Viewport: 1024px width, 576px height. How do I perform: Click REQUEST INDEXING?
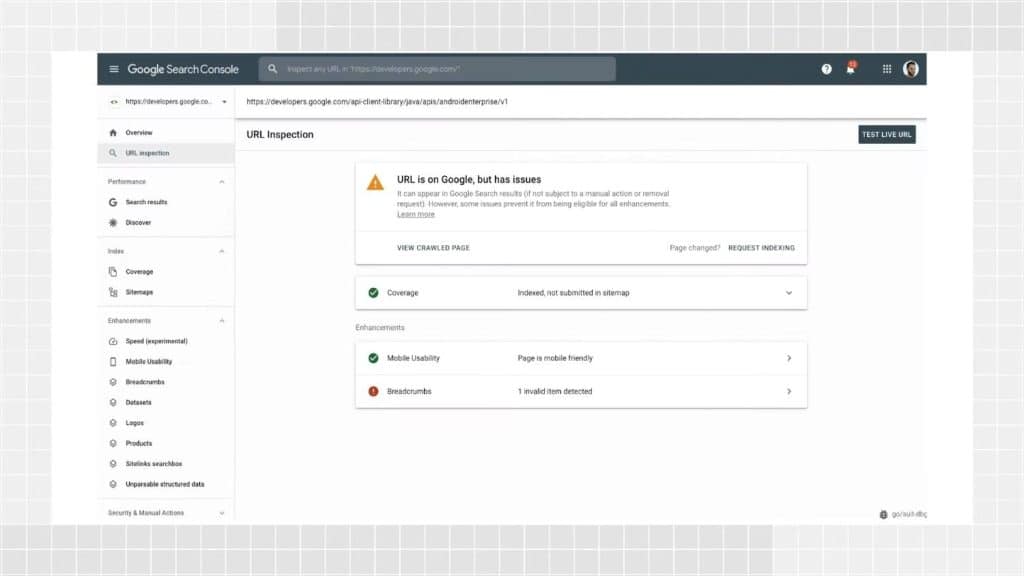[x=761, y=248]
